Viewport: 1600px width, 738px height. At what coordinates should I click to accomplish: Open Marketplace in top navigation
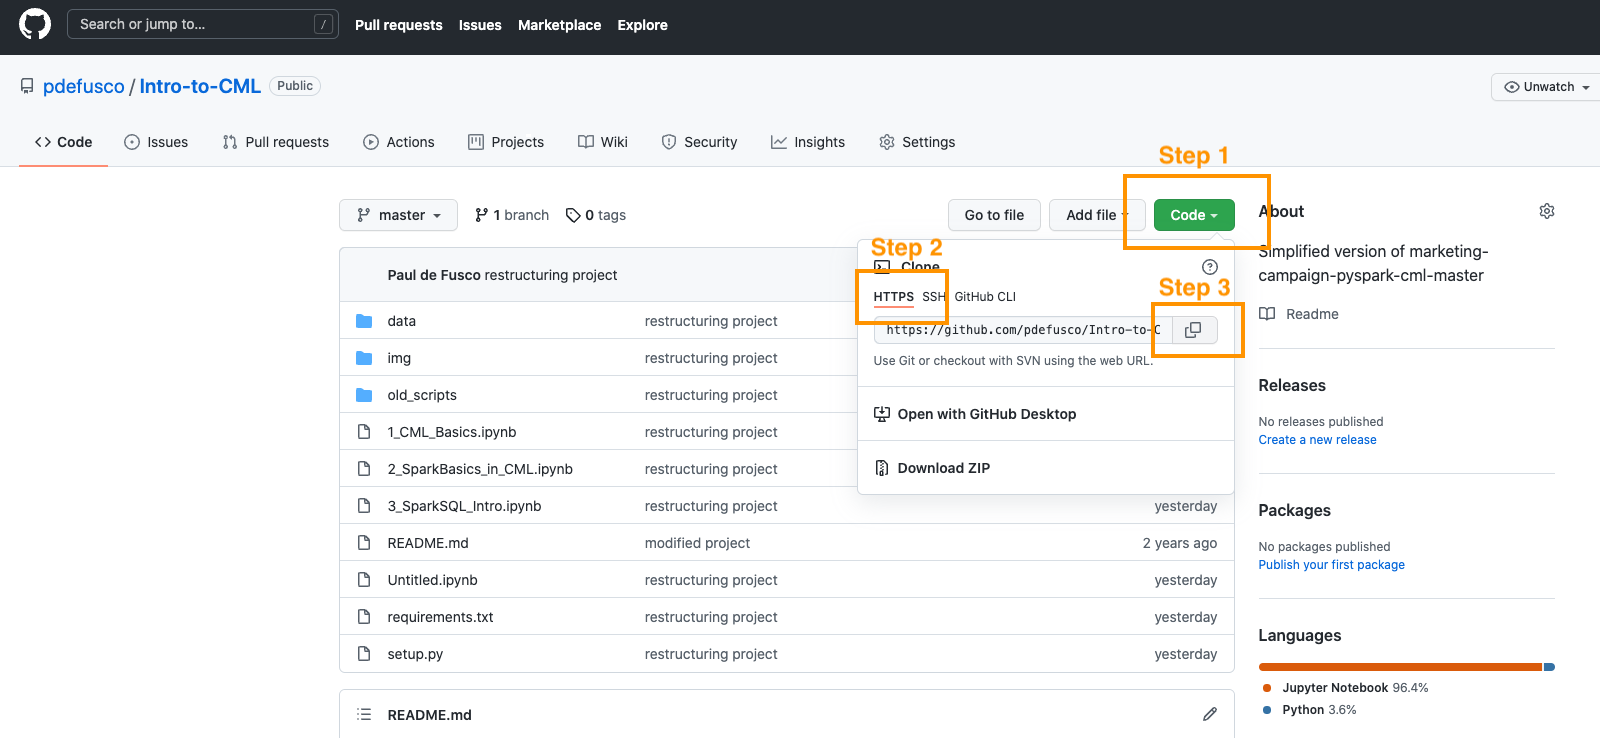click(560, 25)
